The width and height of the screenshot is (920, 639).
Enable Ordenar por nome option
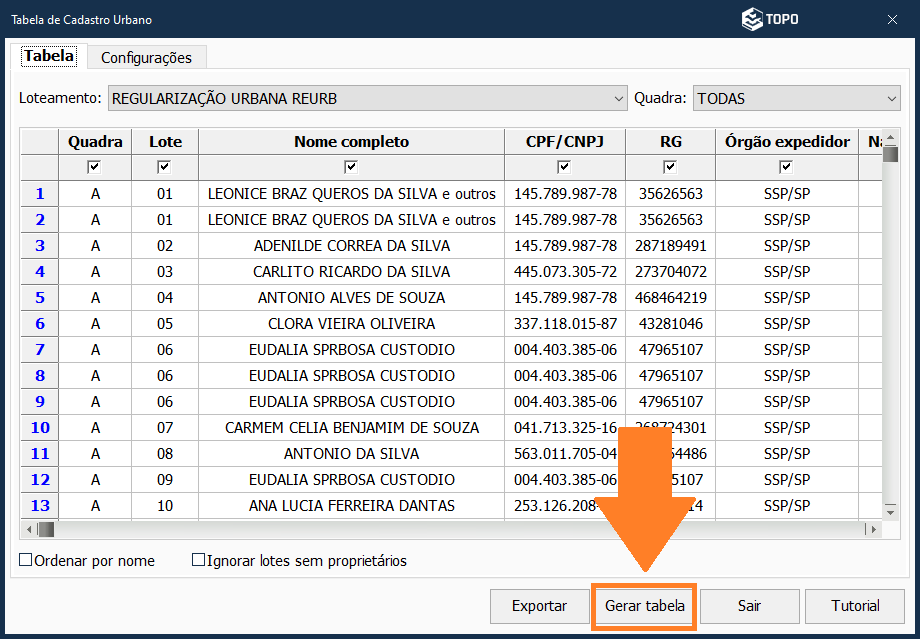[26, 561]
